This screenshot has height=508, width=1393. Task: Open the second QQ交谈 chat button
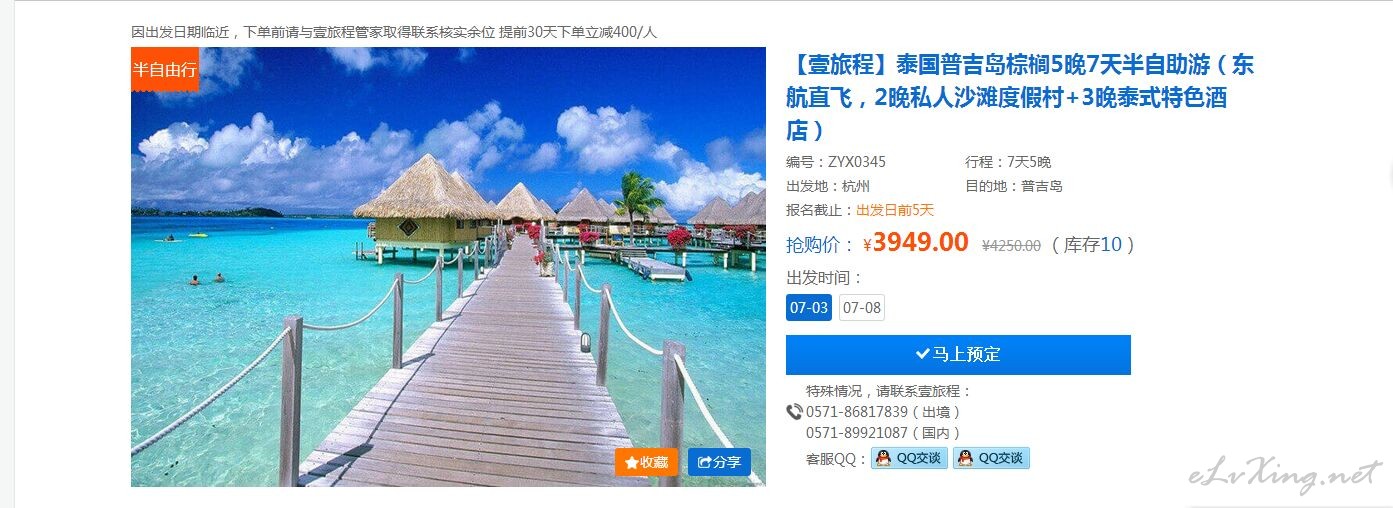coord(991,458)
